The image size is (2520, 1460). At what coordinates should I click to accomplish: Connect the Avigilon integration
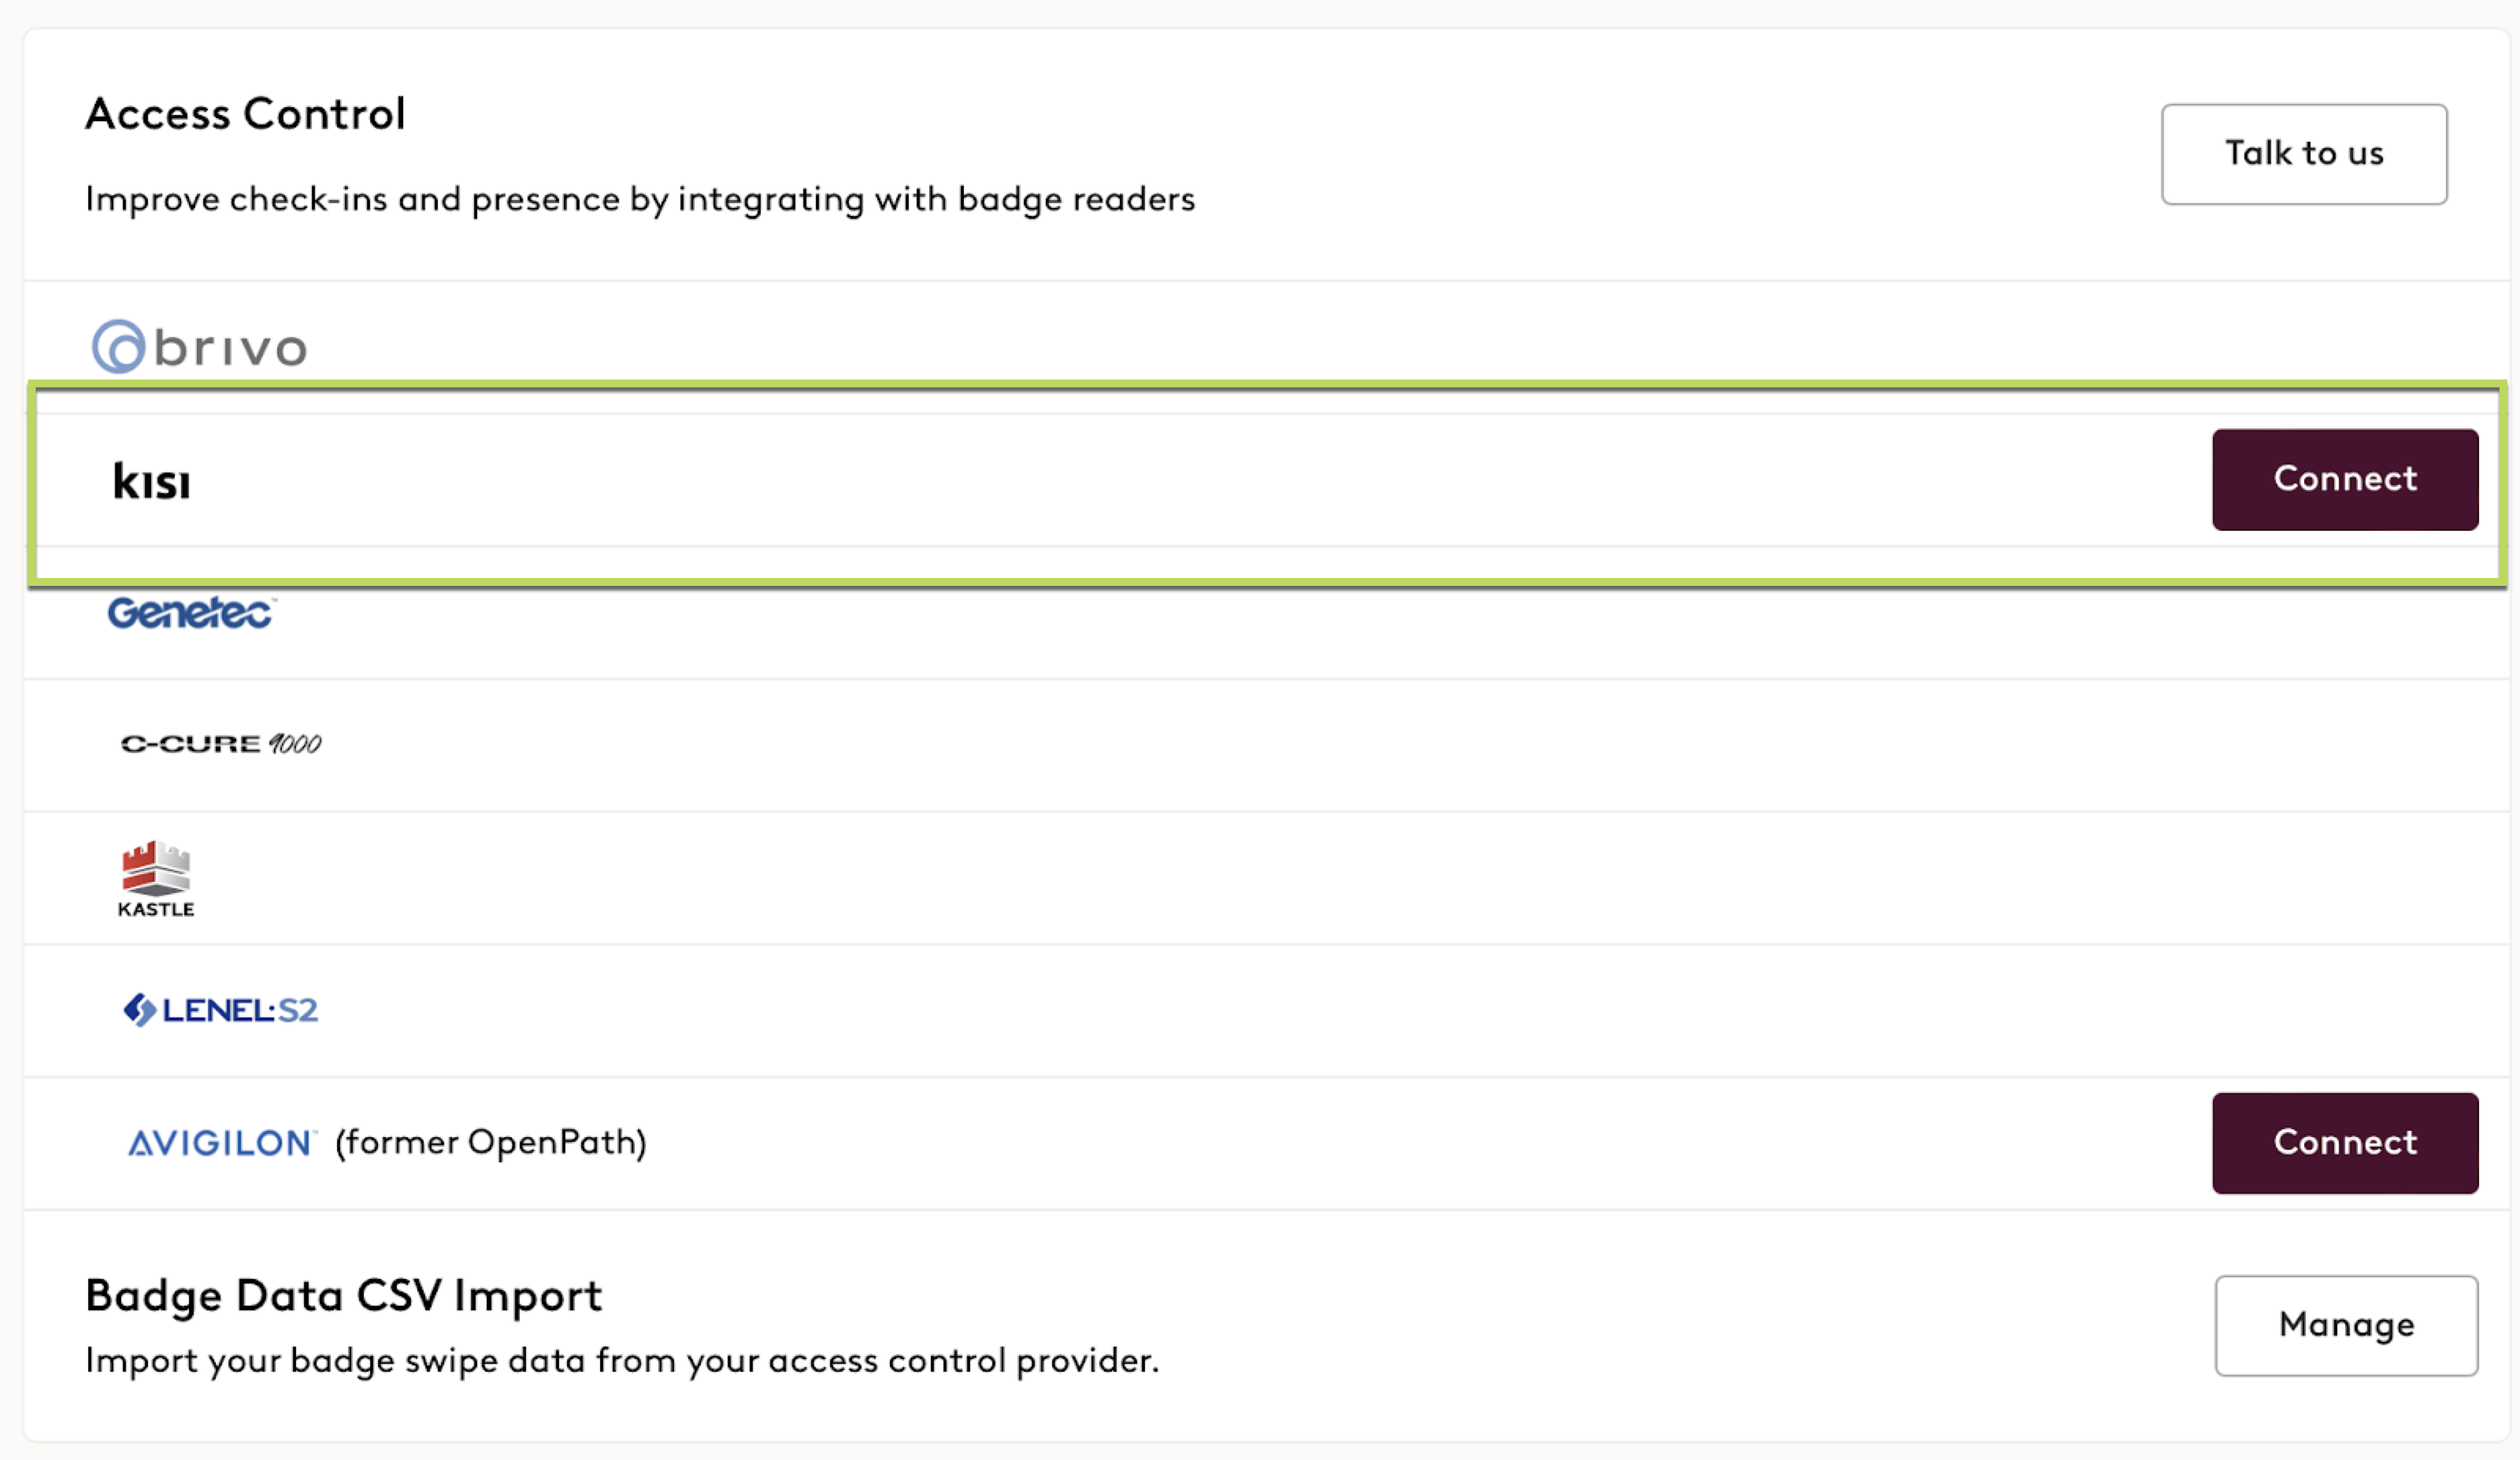[2344, 1143]
